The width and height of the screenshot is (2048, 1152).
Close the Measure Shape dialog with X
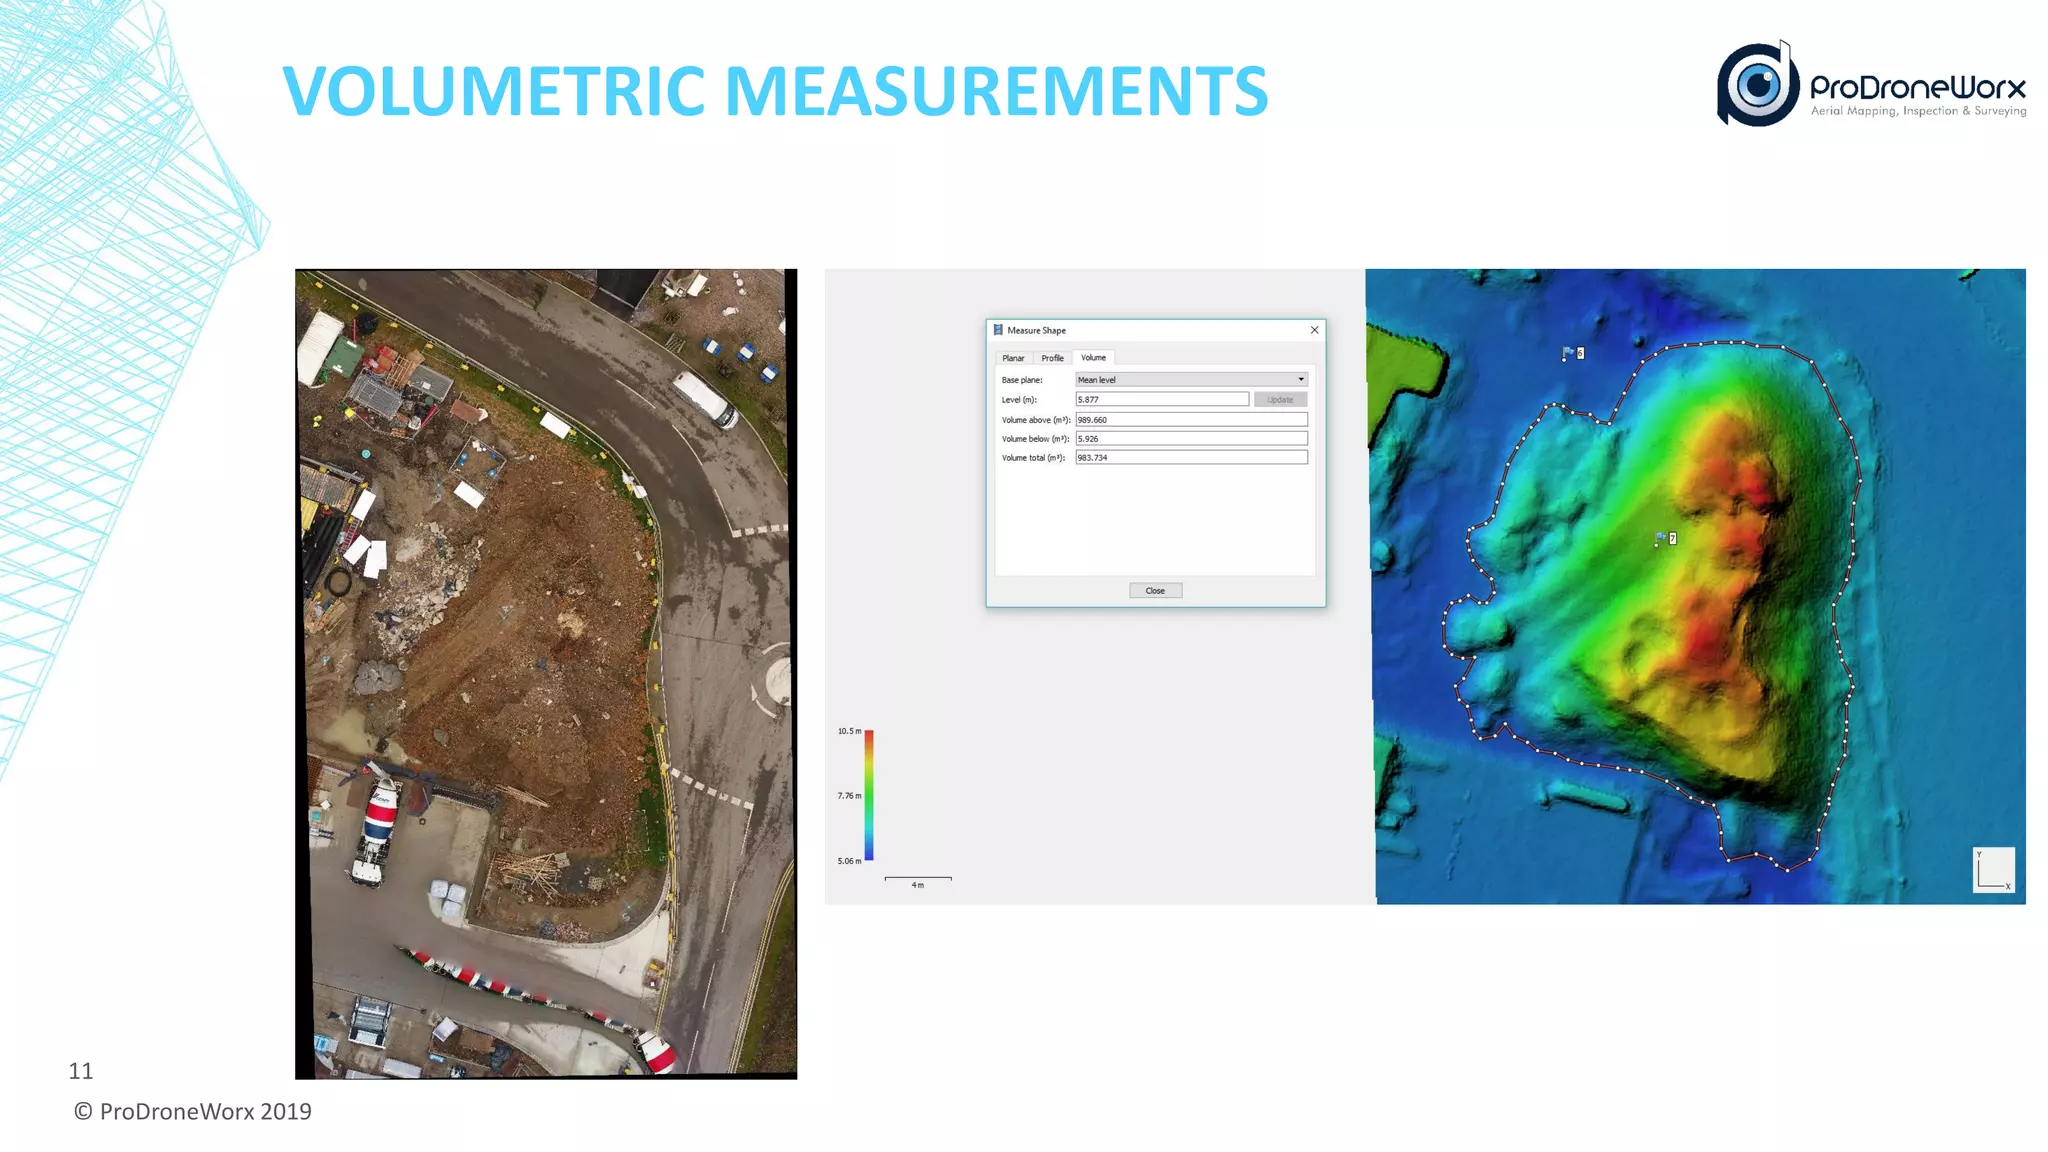click(1314, 330)
